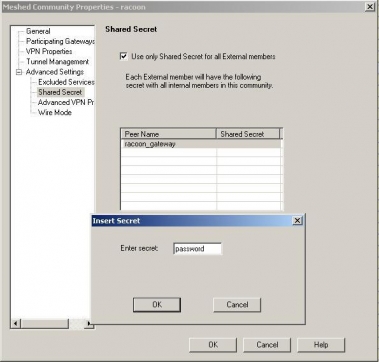The width and height of the screenshot is (379, 362).
Task: Open Advanced VPN Properties page
Action: [66, 102]
